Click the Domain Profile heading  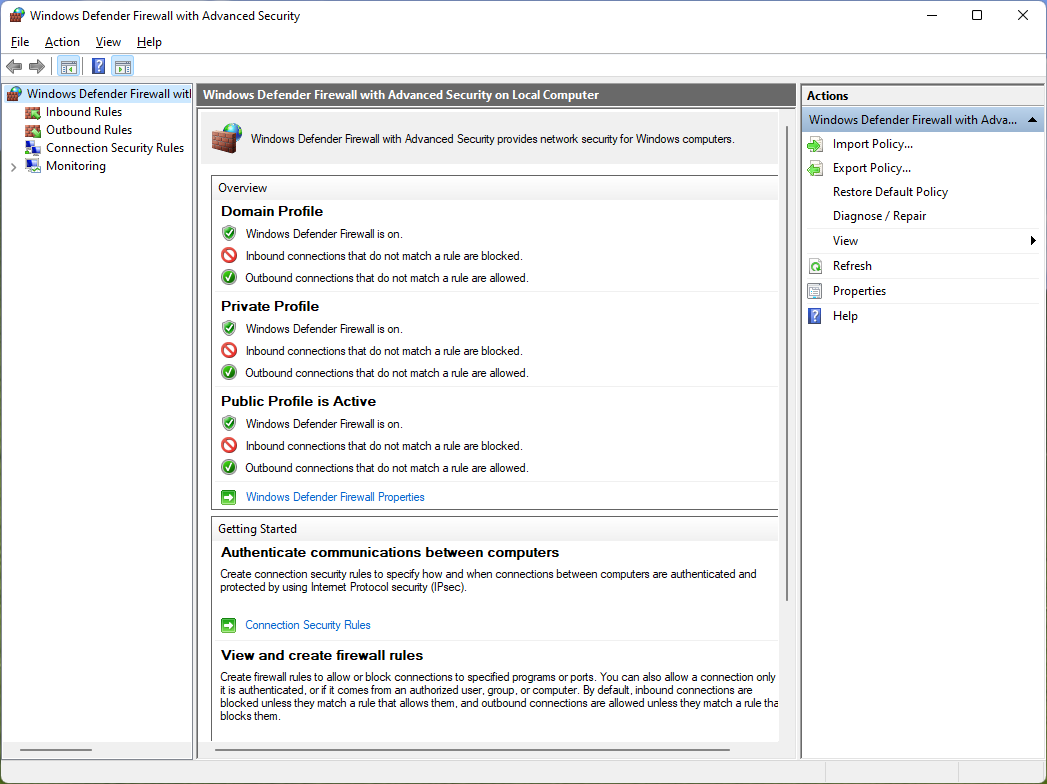click(272, 212)
